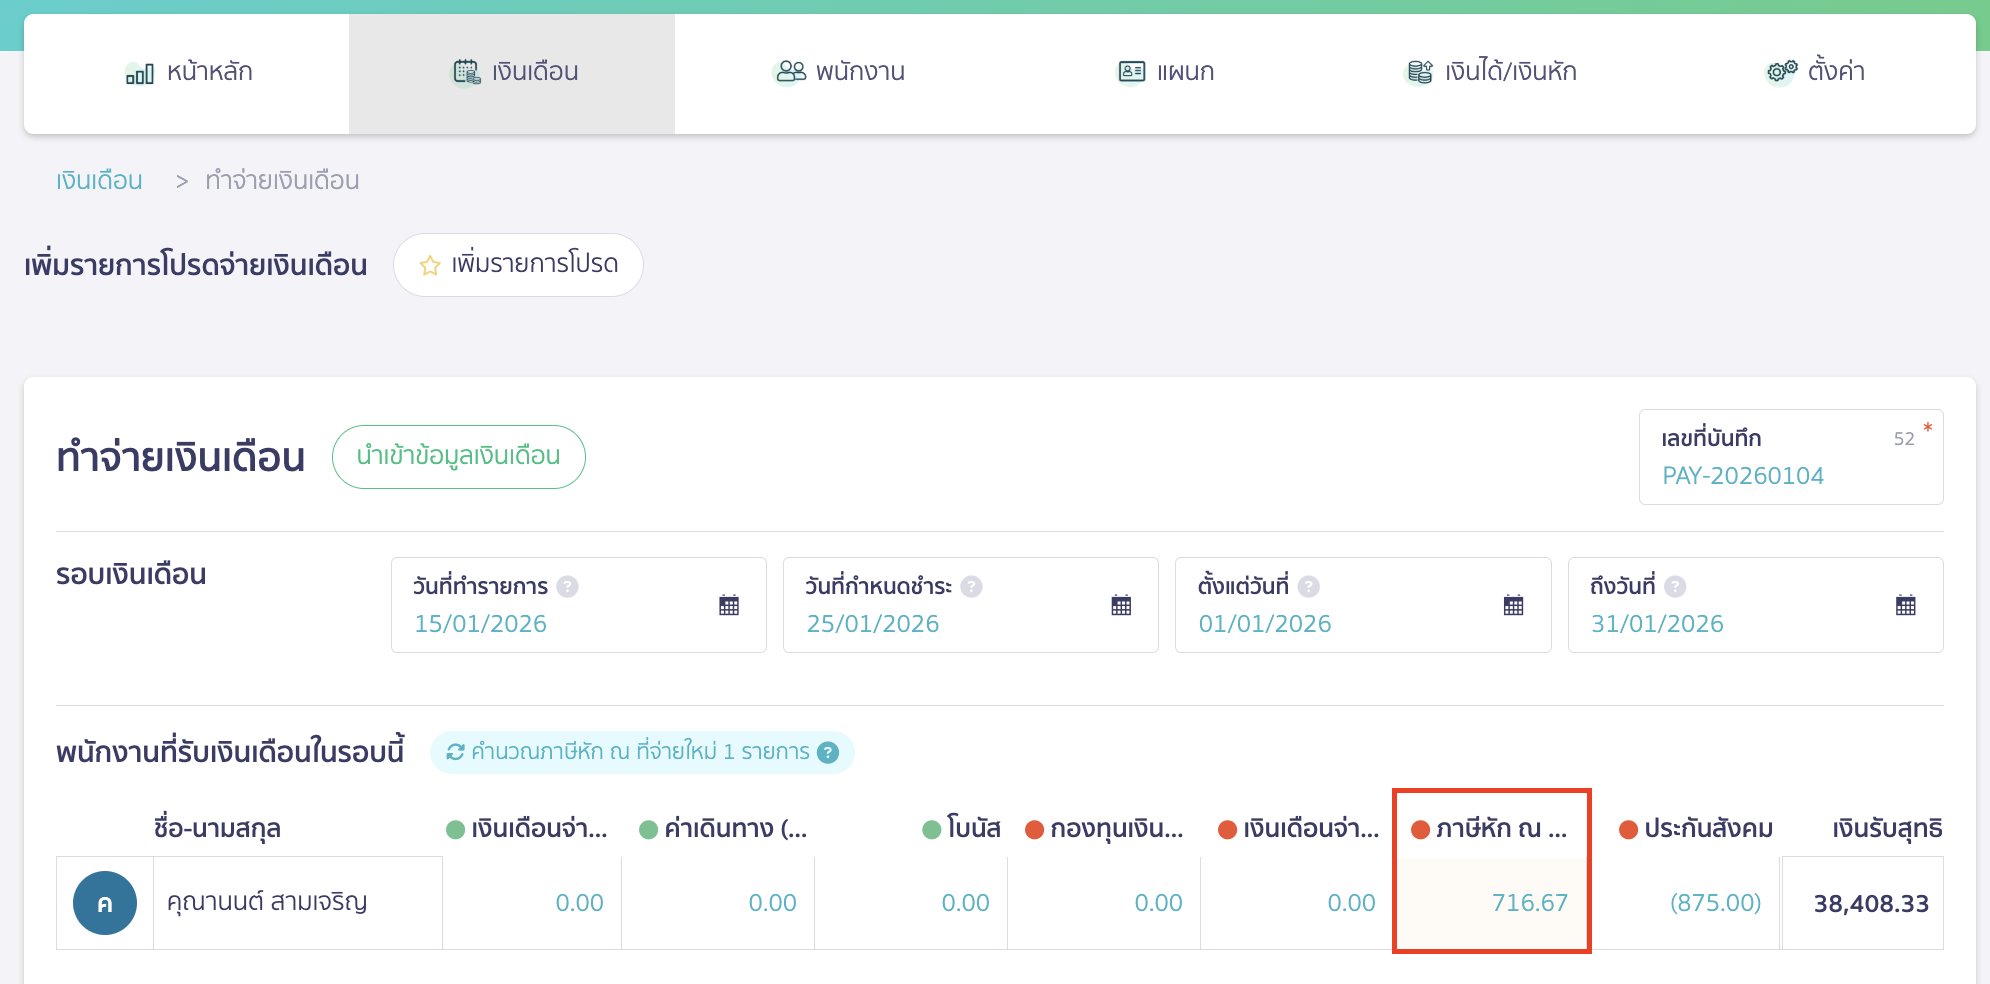Click the เงินเดือน breadcrumb link
Screen dimensions: 1990x984
click(99, 181)
